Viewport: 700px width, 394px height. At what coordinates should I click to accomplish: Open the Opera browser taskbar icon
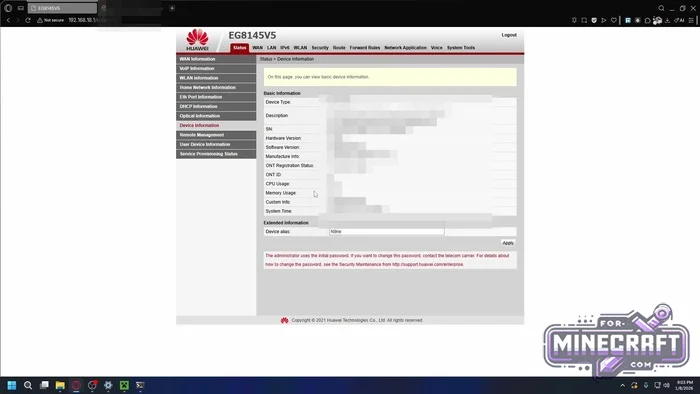pos(76,385)
